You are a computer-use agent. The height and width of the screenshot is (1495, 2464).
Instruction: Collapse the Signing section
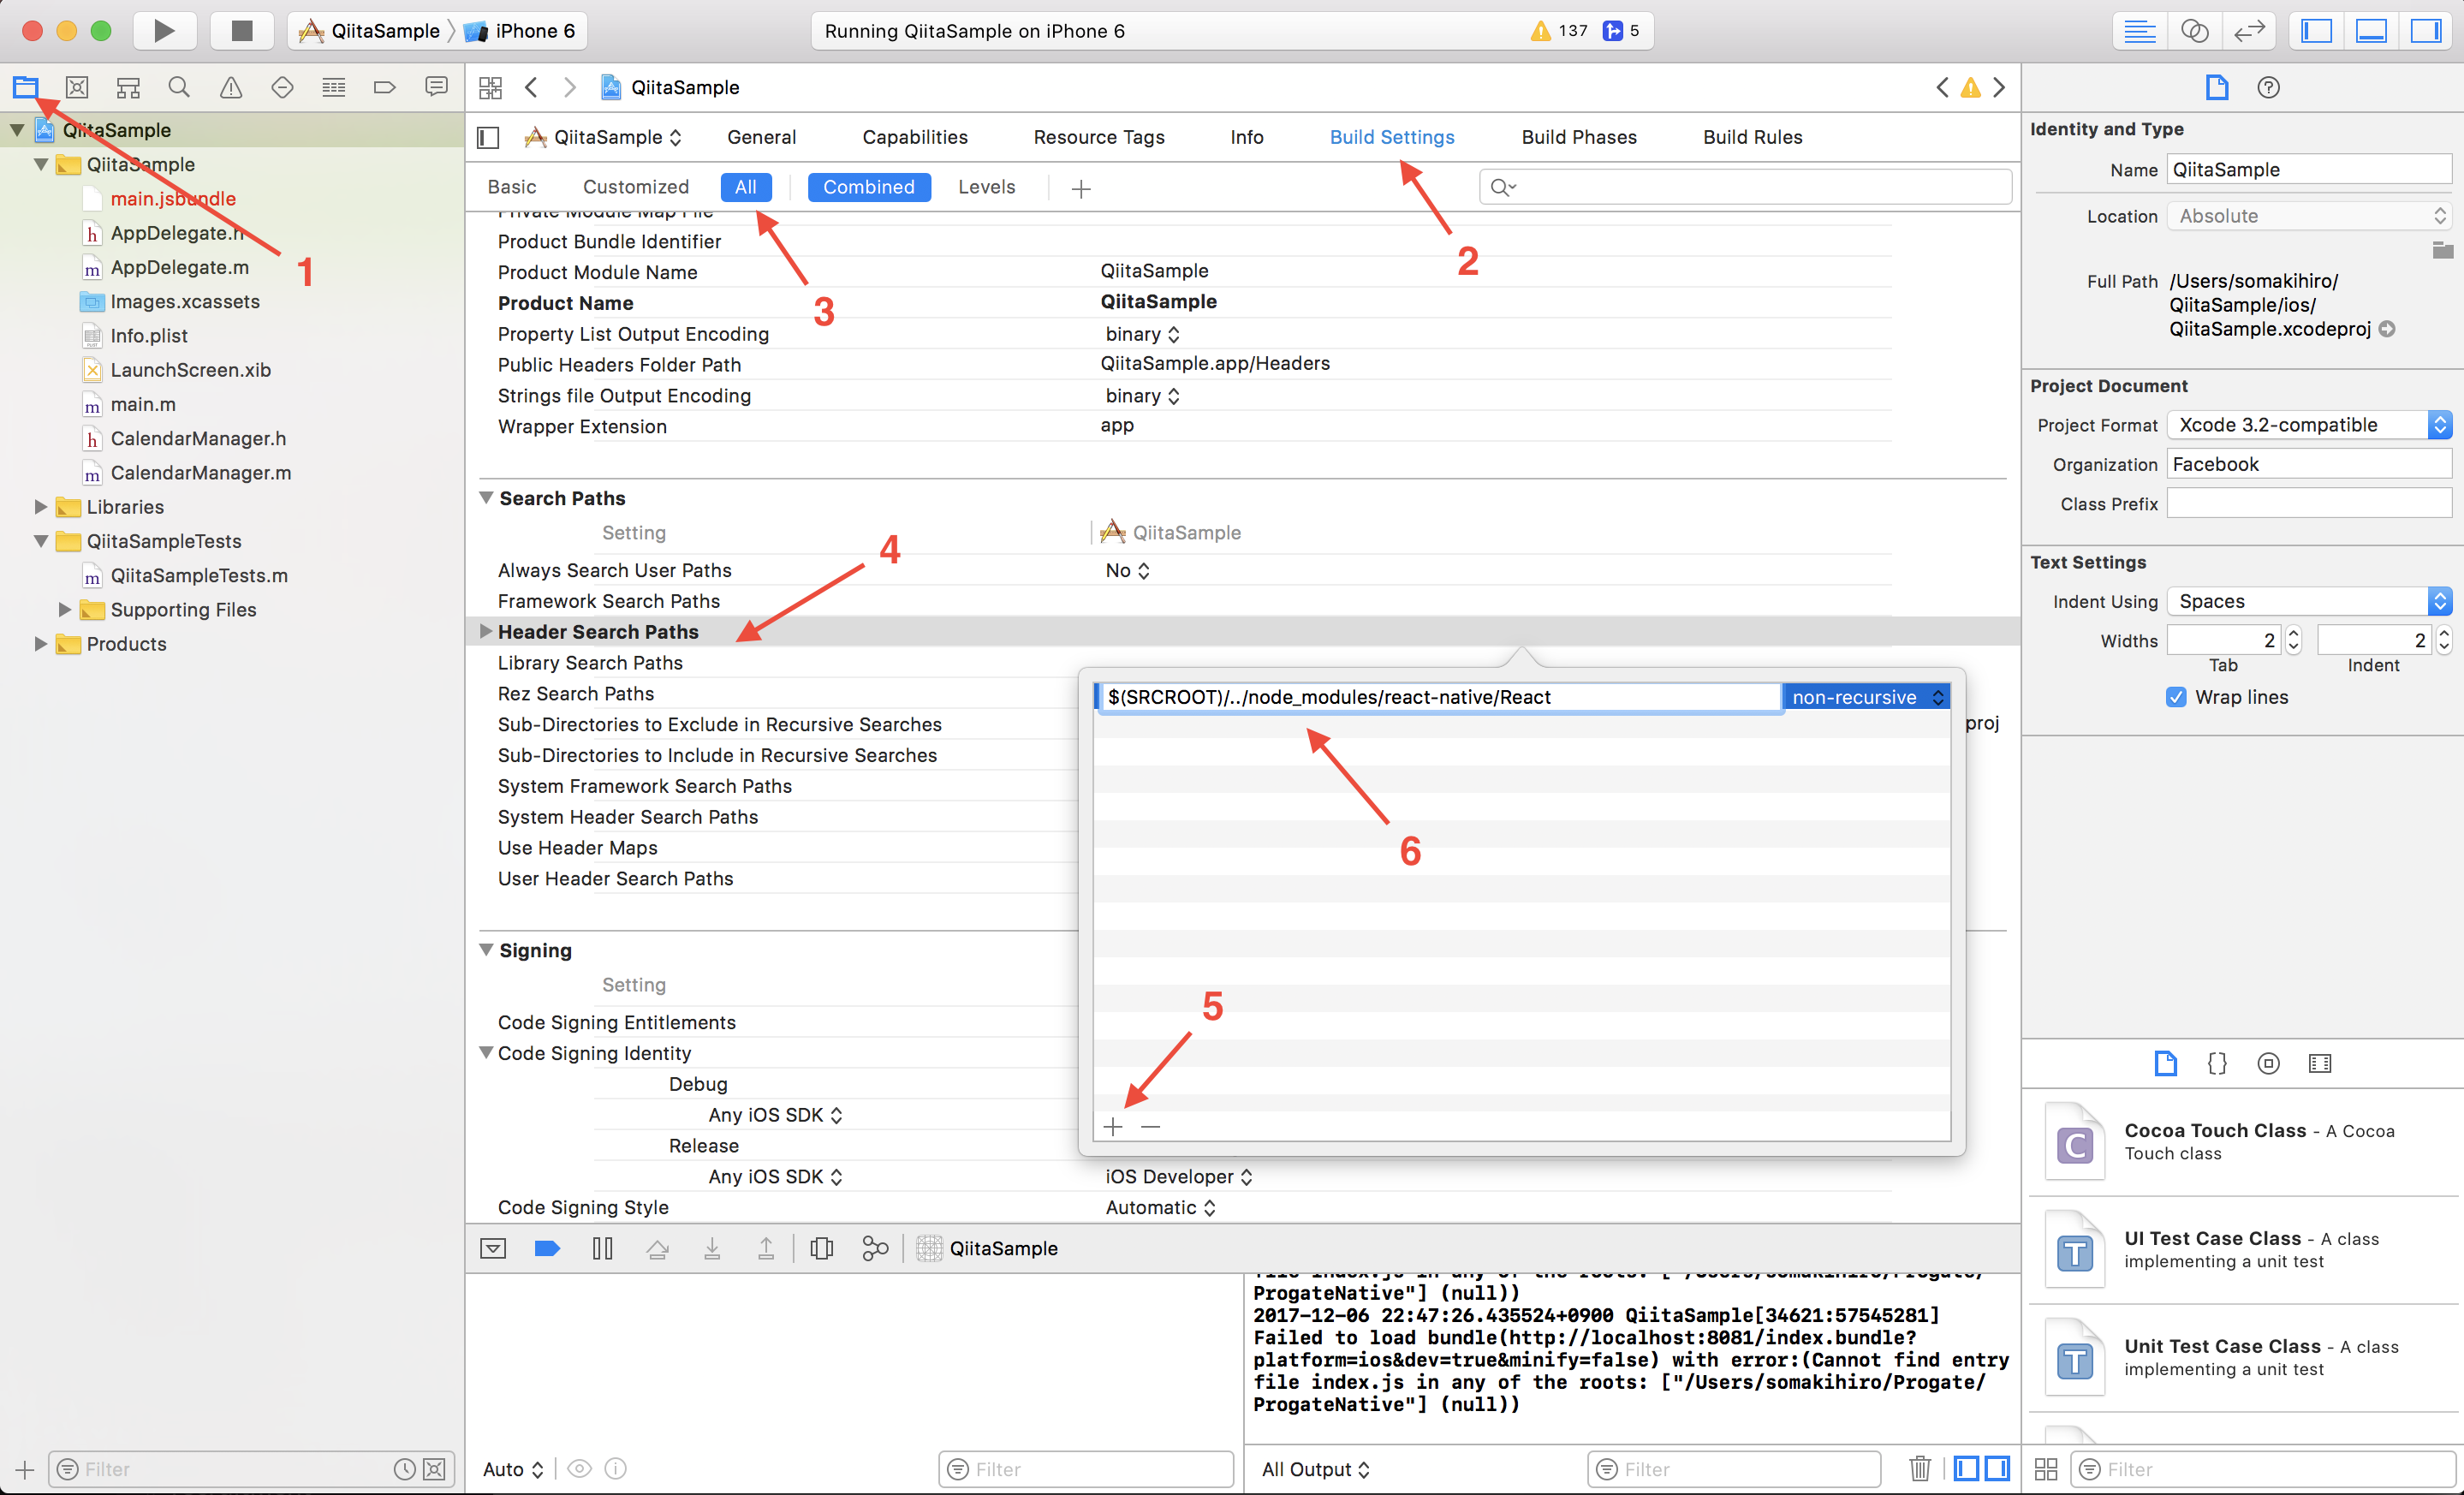pos(486,950)
